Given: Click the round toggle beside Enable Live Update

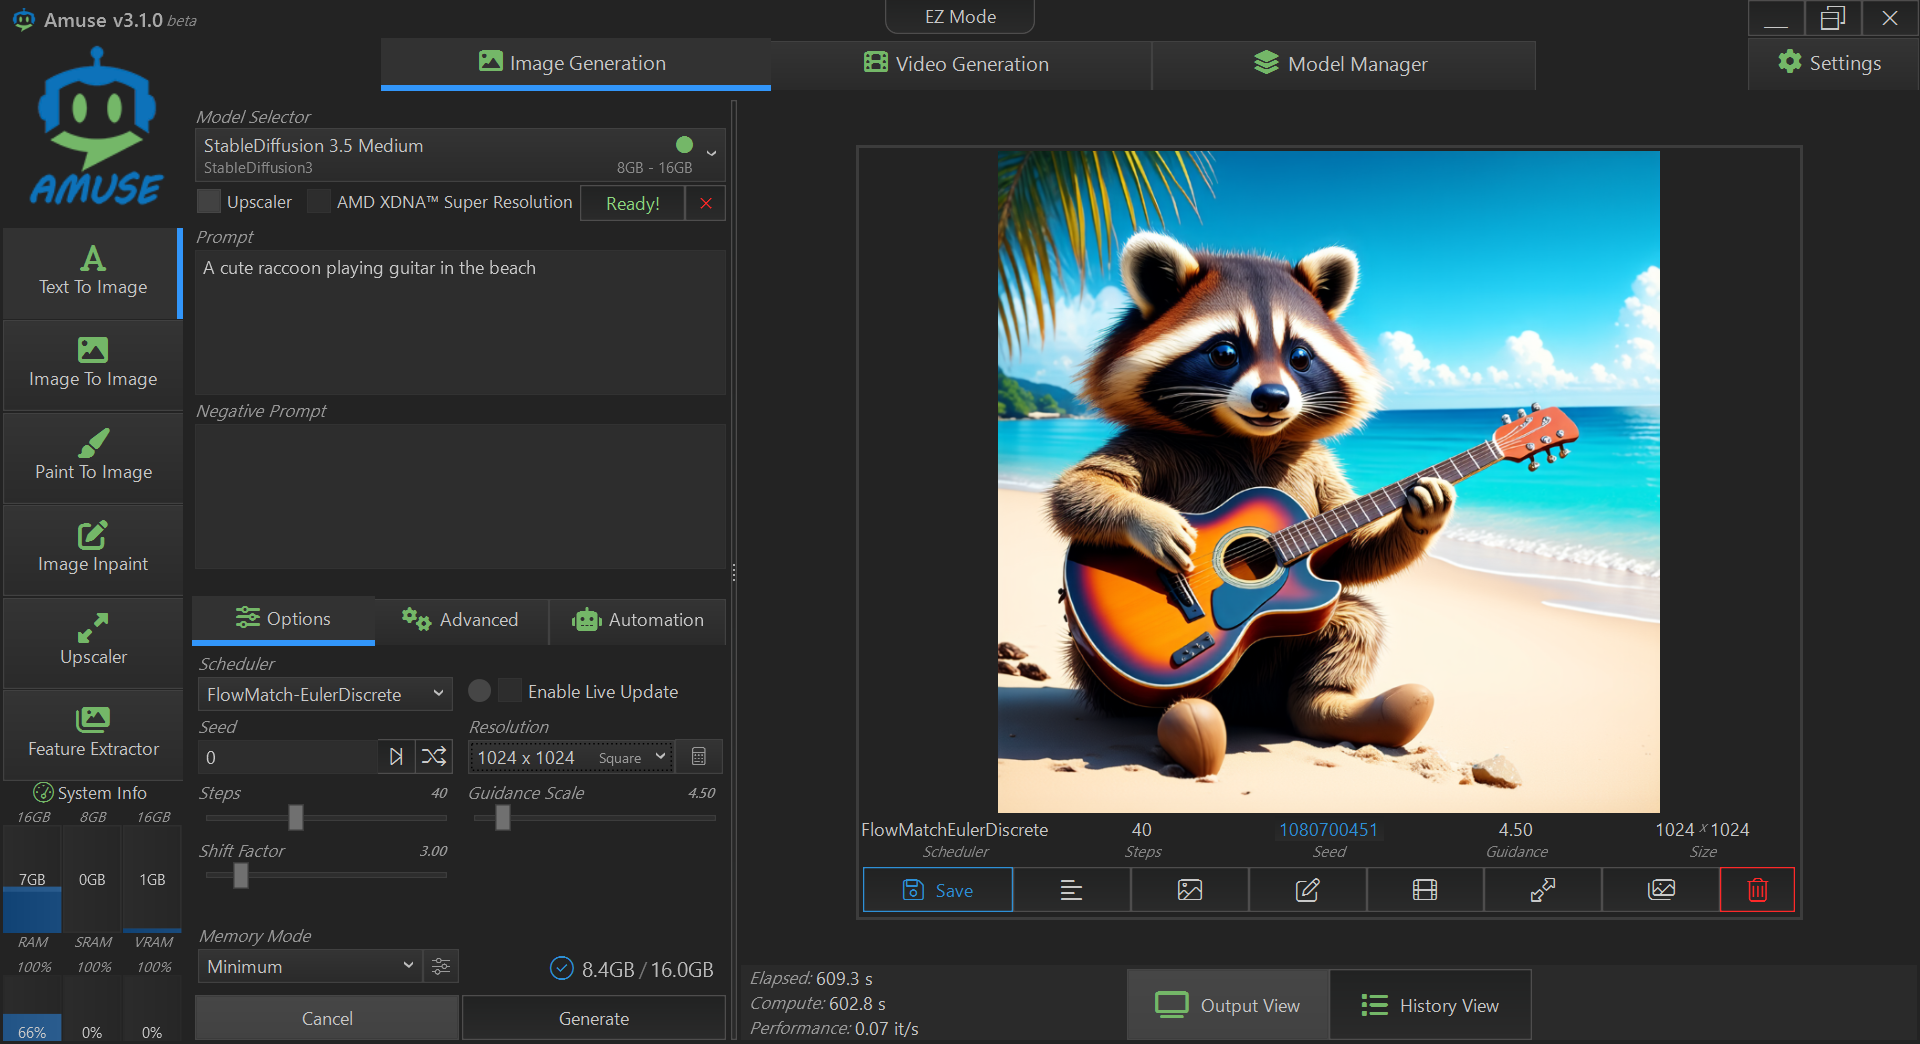Looking at the screenshot, I should coord(480,691).
